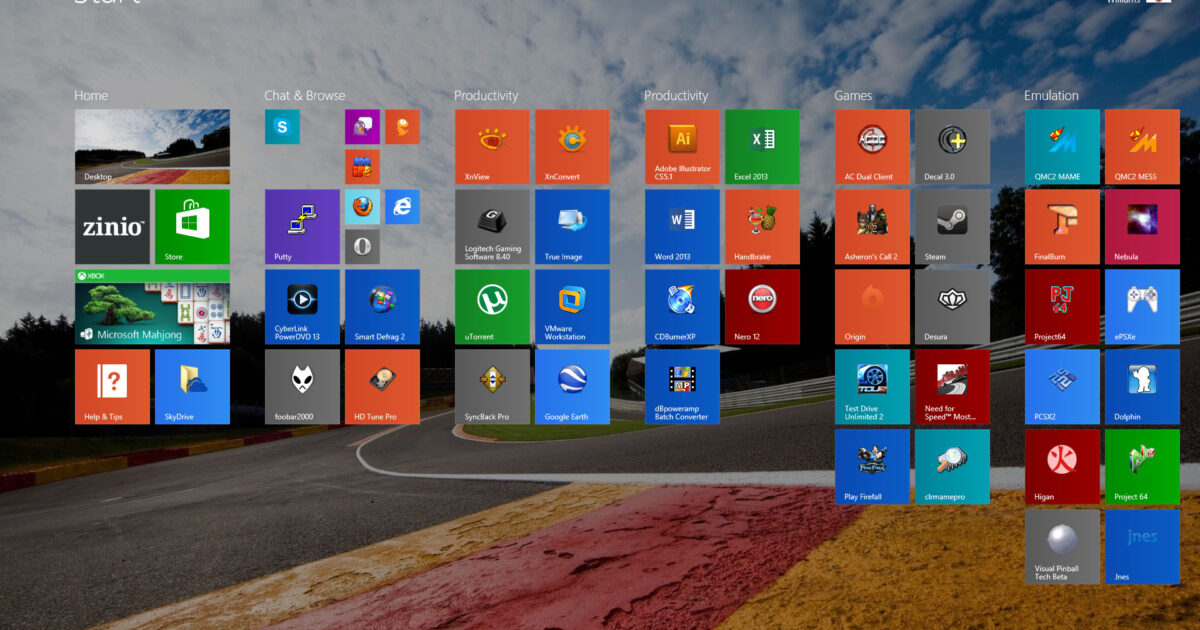Viewport: 1200px width, 630px height.
Task: Open the Internet Explorer tile
Action: [402, 207]
